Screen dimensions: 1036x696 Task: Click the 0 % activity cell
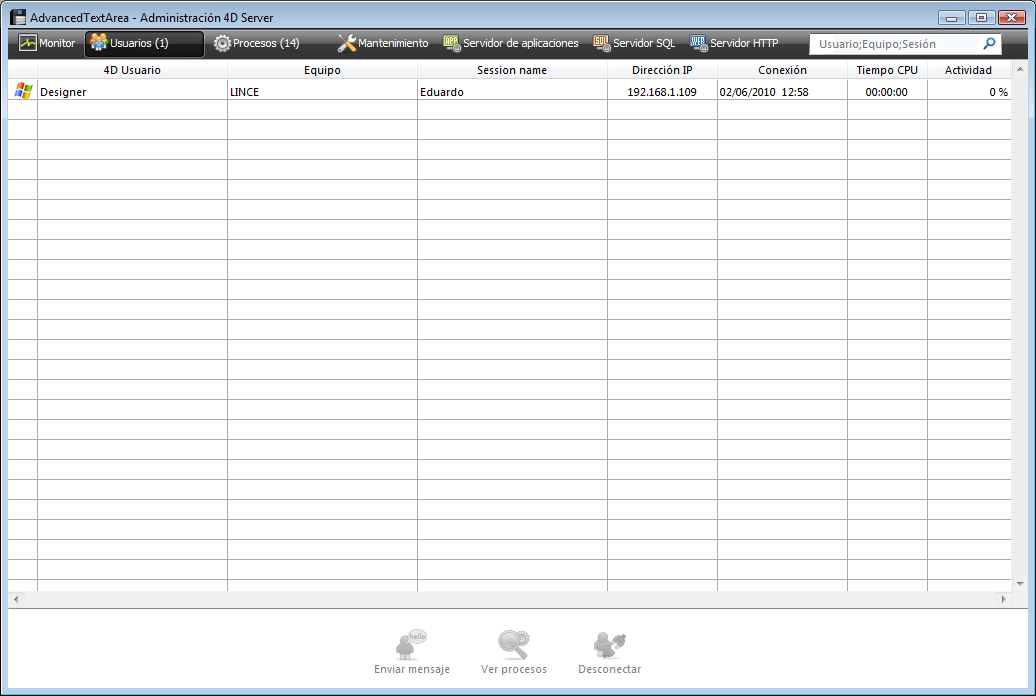(969, 91)
